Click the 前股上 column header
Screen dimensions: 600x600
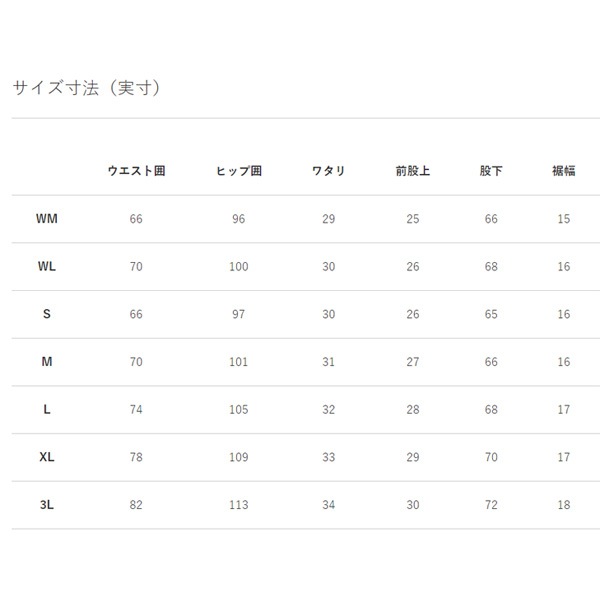point(412,171)
